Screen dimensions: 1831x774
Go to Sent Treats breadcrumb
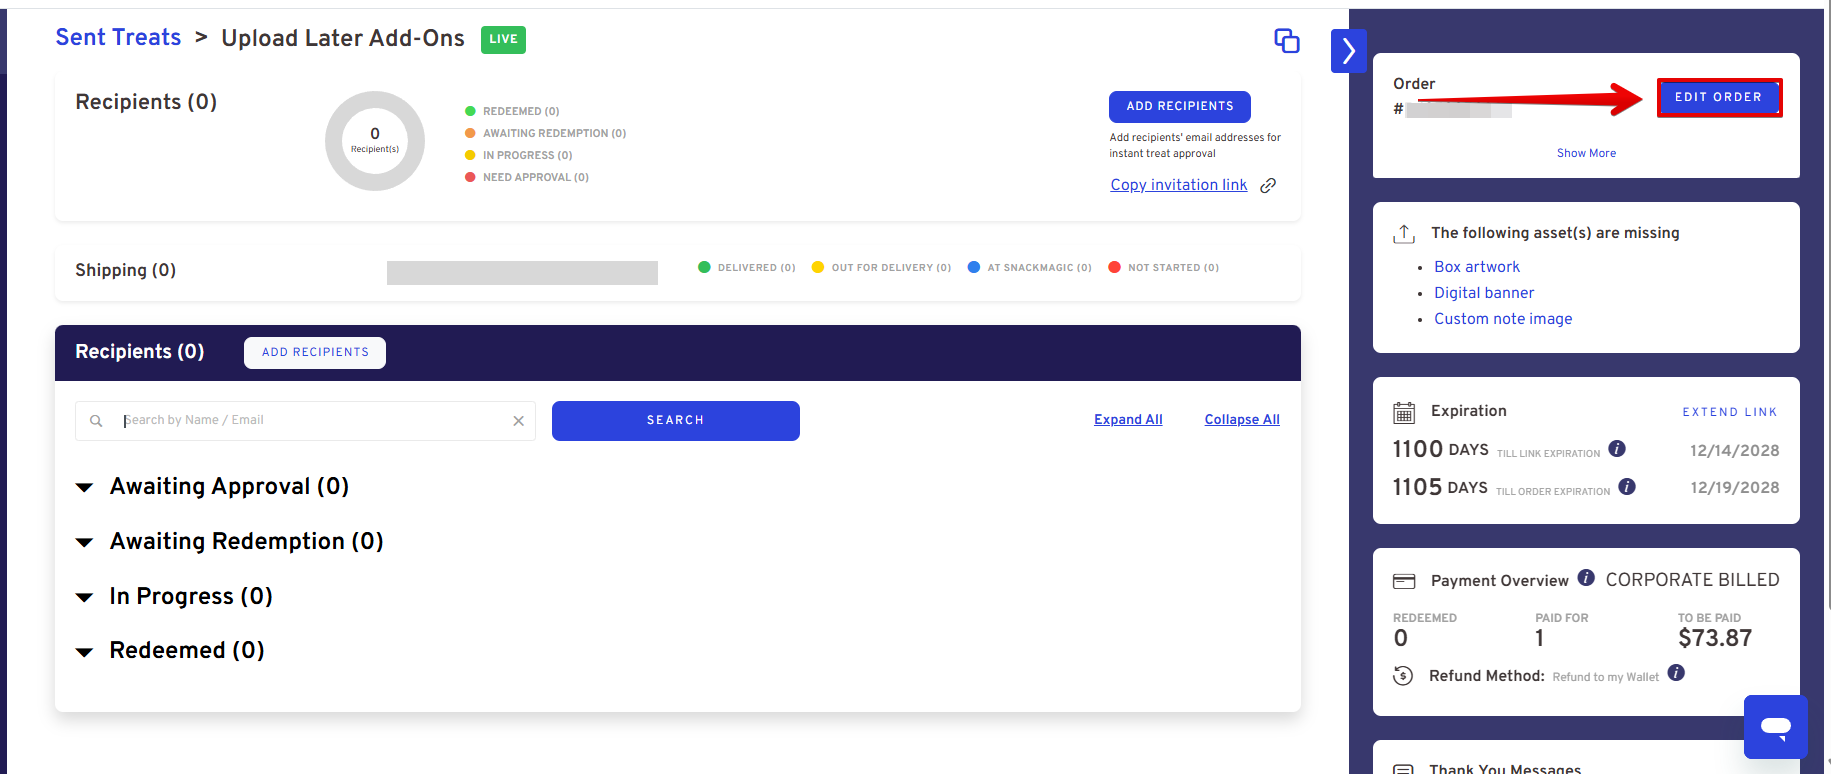118,38
